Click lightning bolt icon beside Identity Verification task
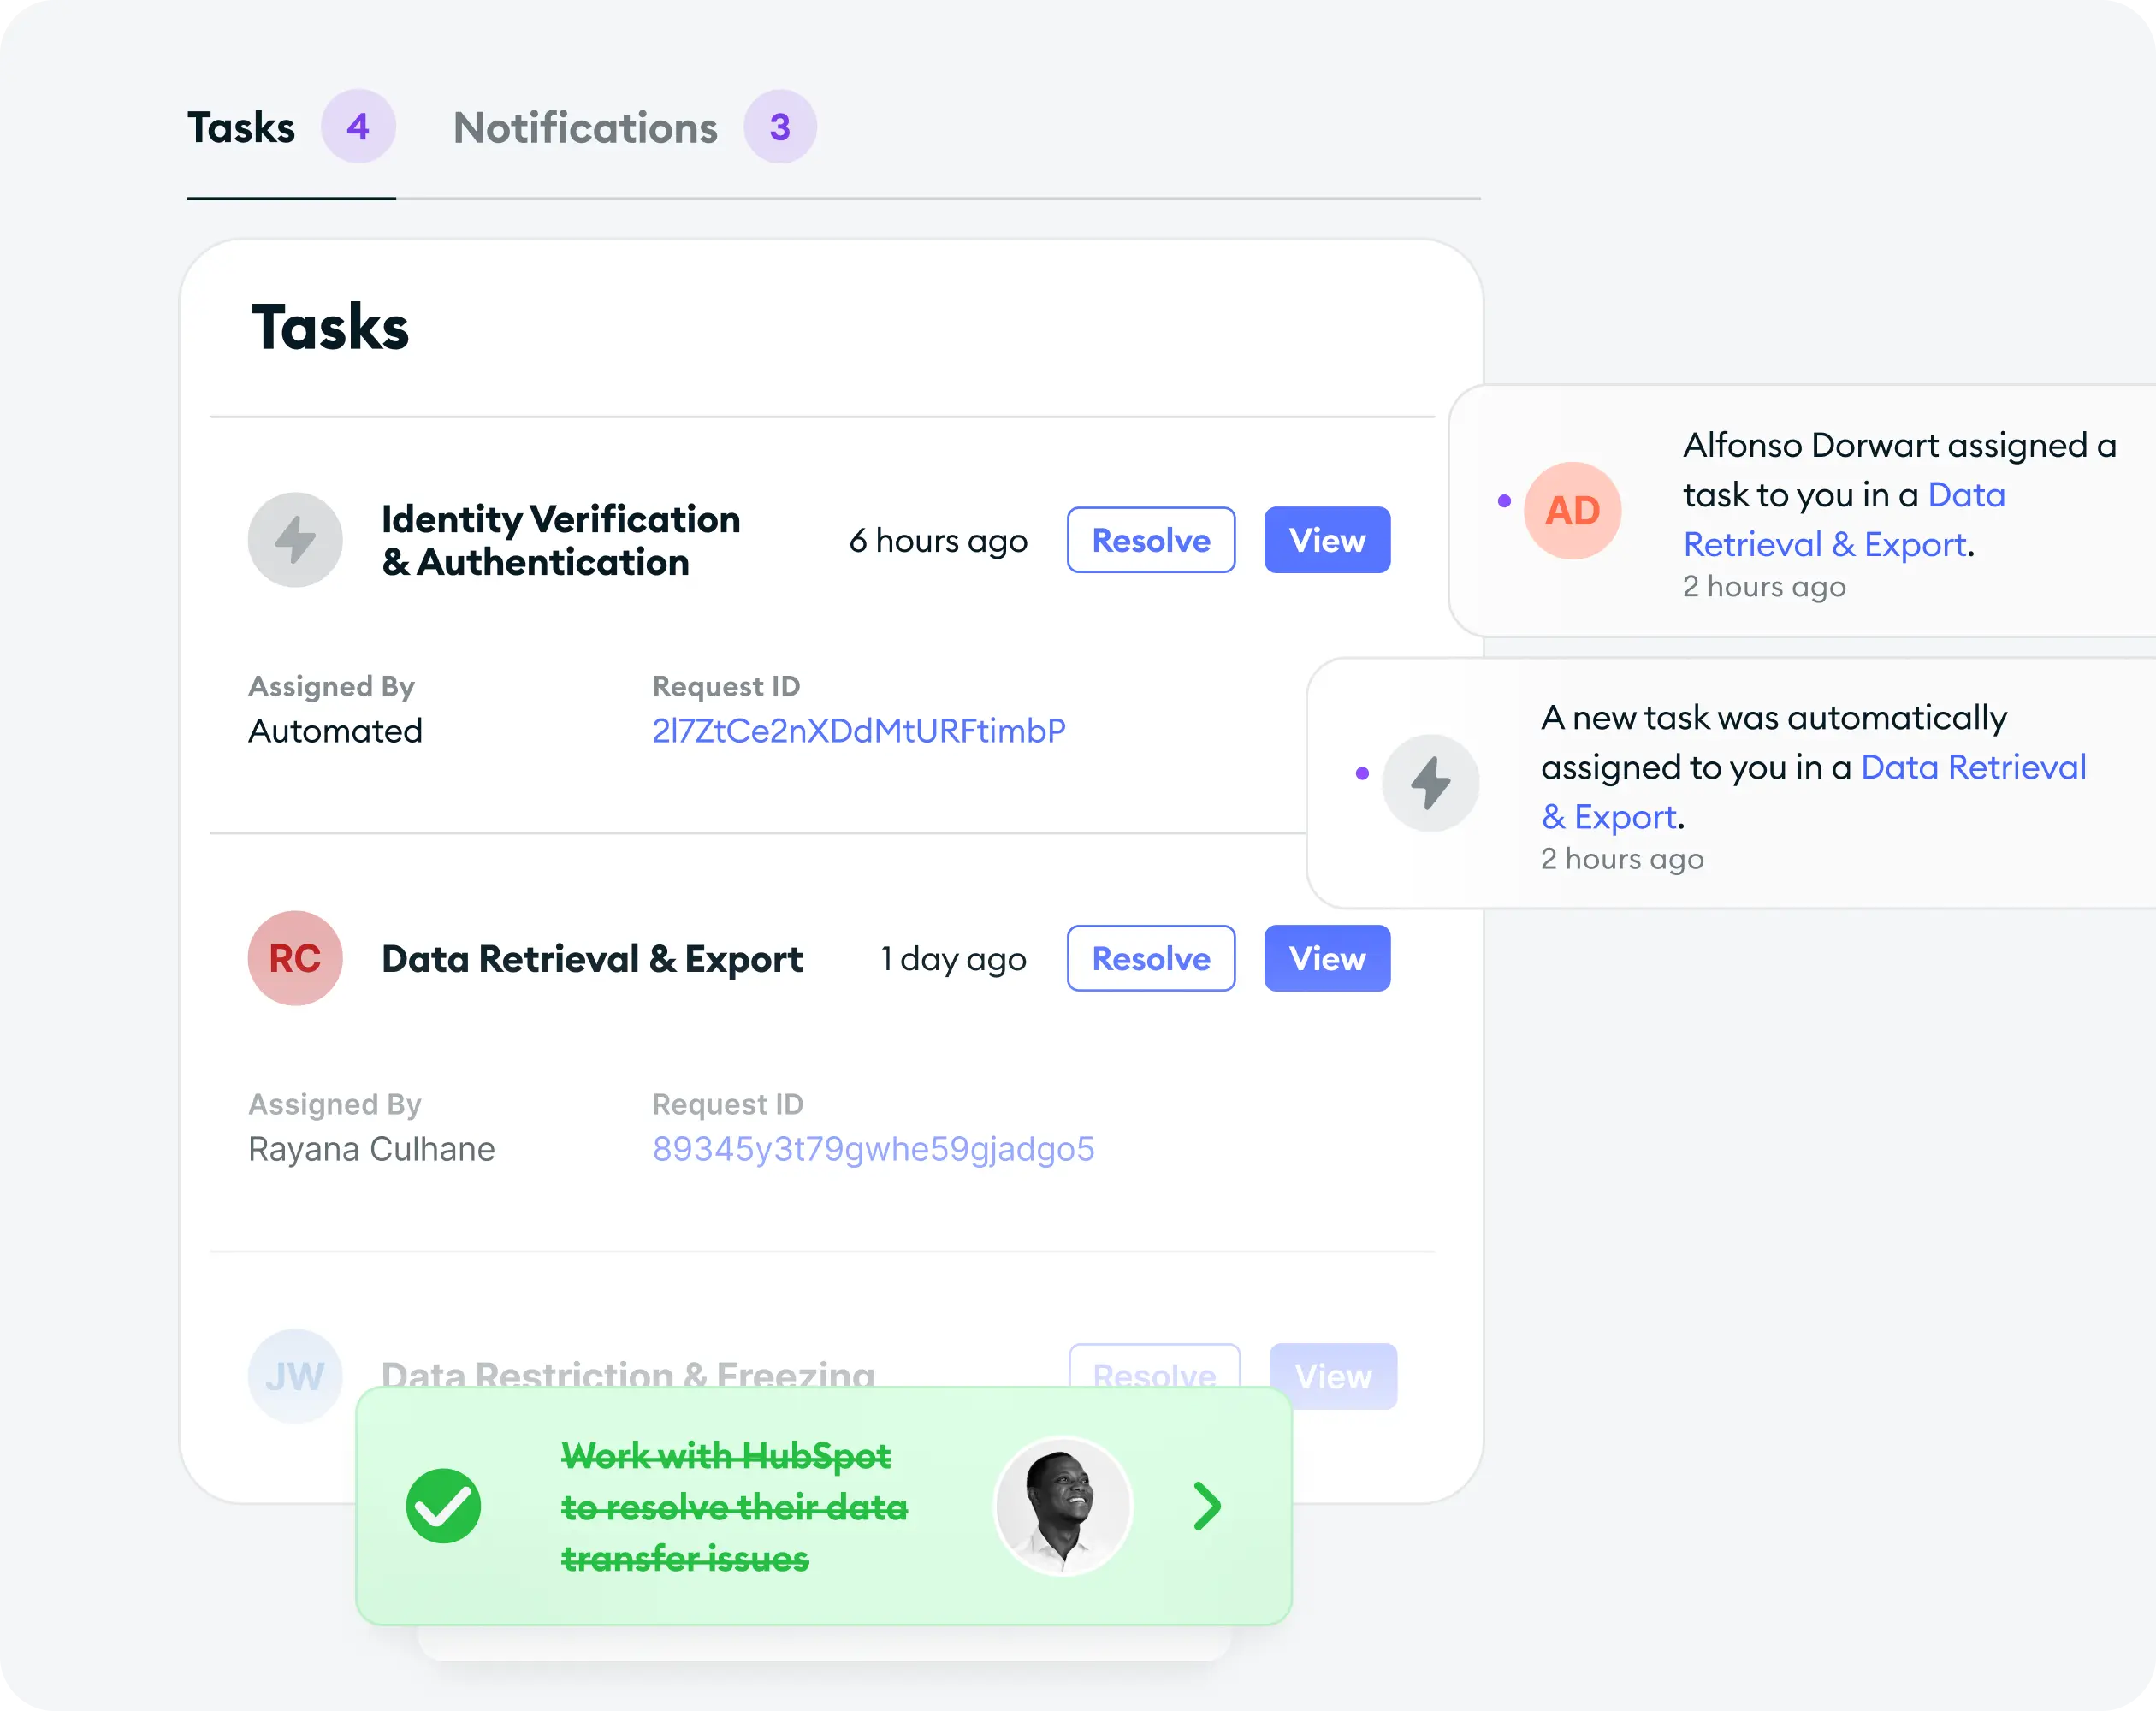Screen dimensions: 2156x1711 [295, 540]
